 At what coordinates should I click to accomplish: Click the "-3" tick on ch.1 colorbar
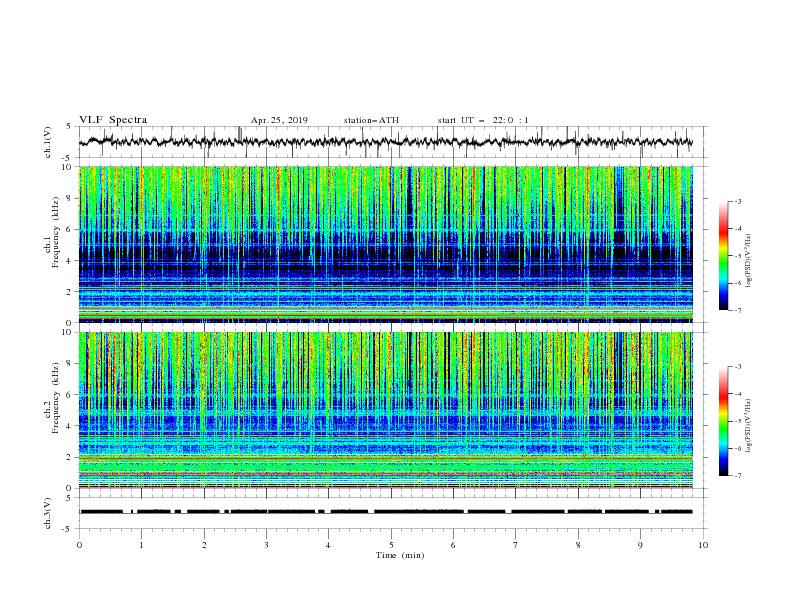pyautogui.click(x=738, y=201)
